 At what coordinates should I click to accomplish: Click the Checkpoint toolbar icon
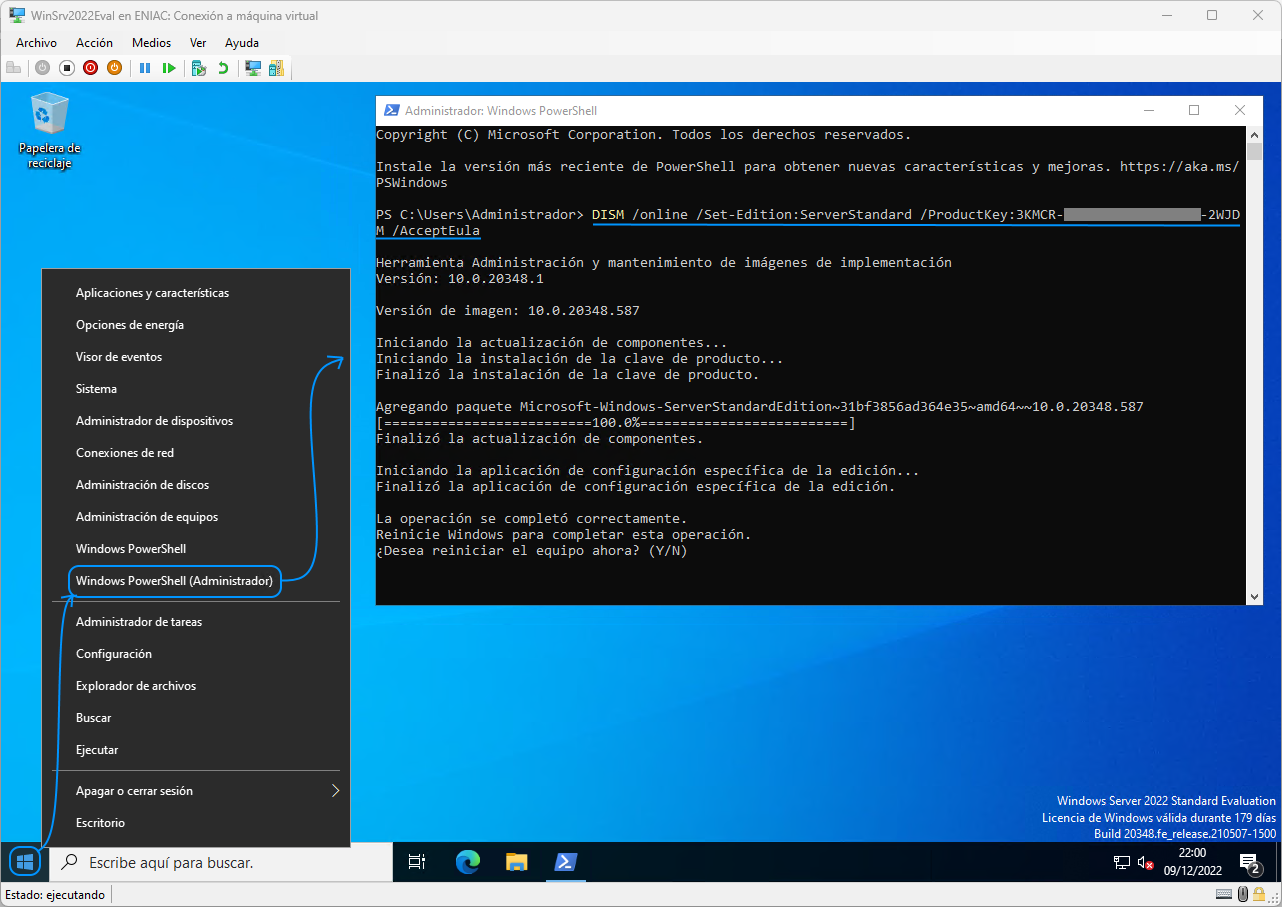[199, 68]
